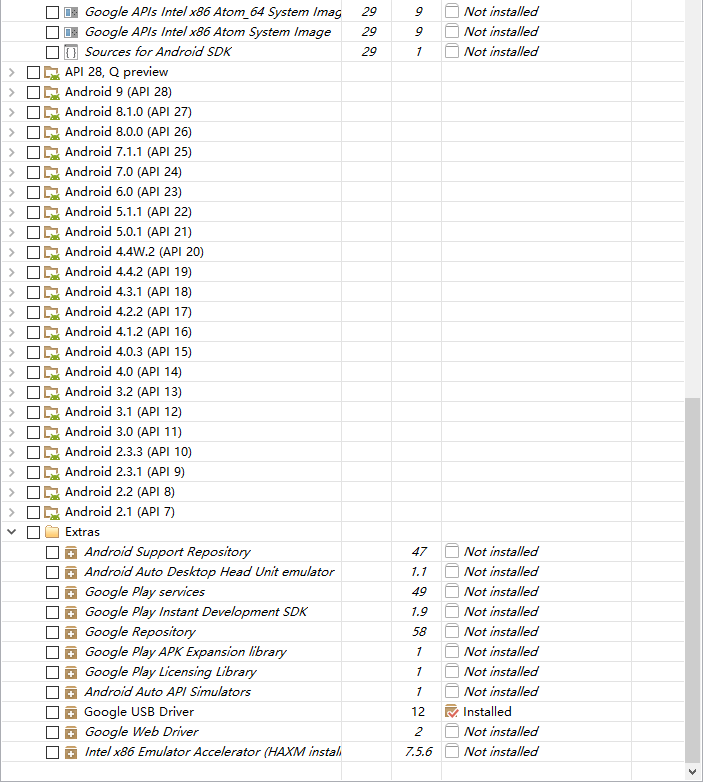Image resolution: width=703 pixels, height=782 pixels.
Task: Click the Android 8.1.0 (API 27) folder icon
Action: pyautogui.click(x=52, y=112)
